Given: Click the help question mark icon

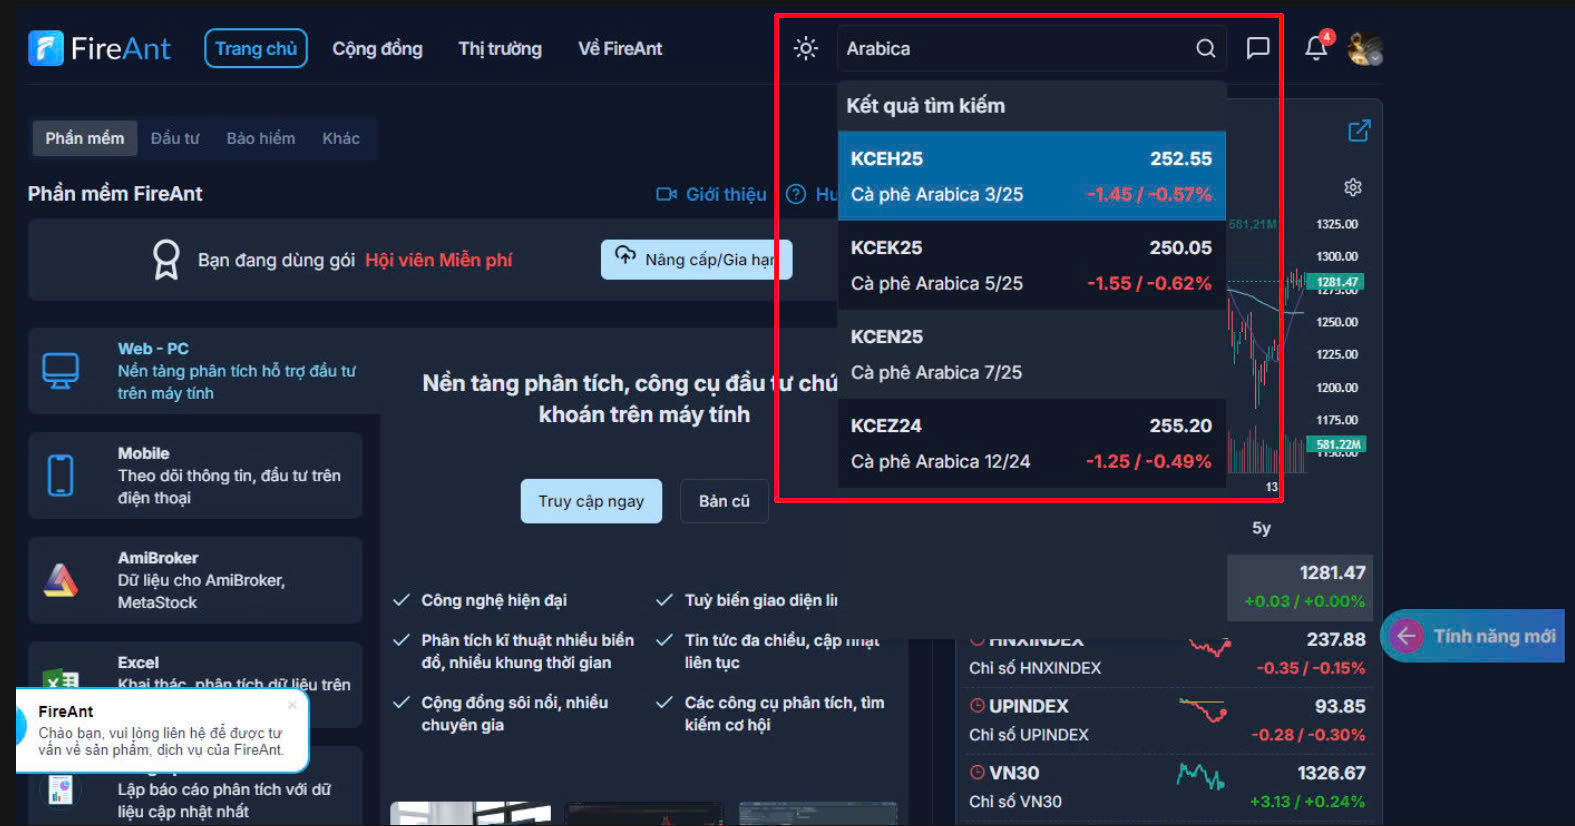Looking at the screenshot, I should point(796,194).
